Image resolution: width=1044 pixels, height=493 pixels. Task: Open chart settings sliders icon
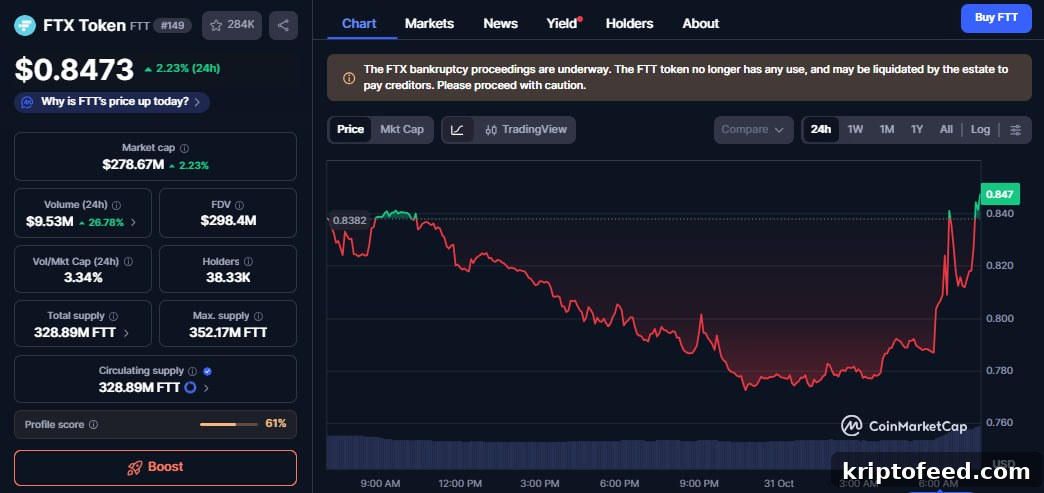tap(1015, 130)
